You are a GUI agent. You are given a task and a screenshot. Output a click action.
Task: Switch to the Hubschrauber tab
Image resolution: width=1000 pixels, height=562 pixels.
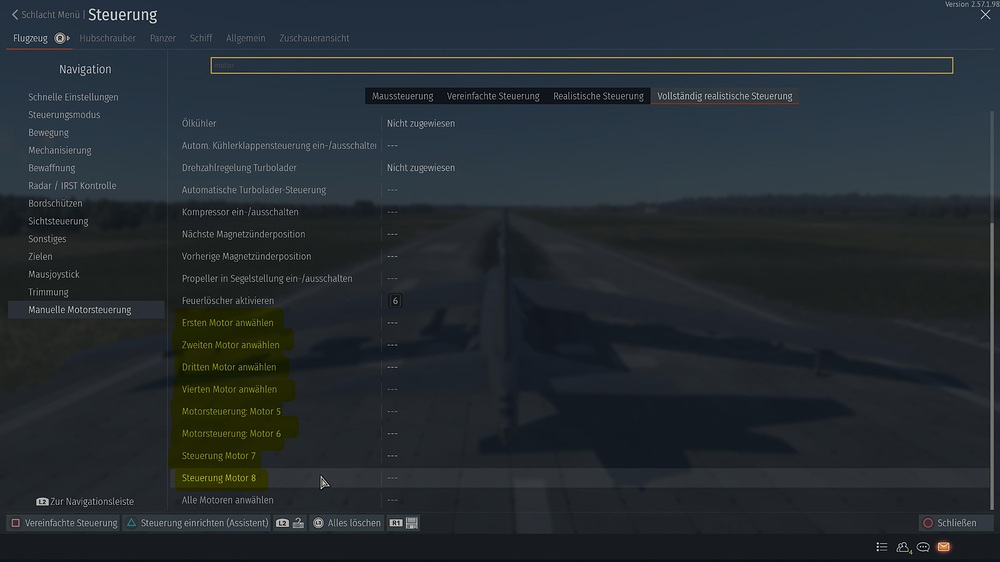(x=107, y=38)
